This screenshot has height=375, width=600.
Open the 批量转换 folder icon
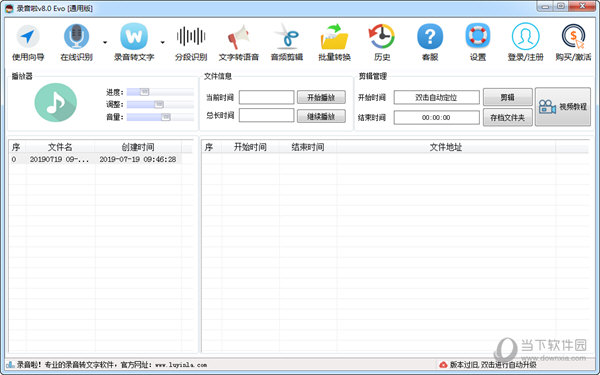pos(334,37)
